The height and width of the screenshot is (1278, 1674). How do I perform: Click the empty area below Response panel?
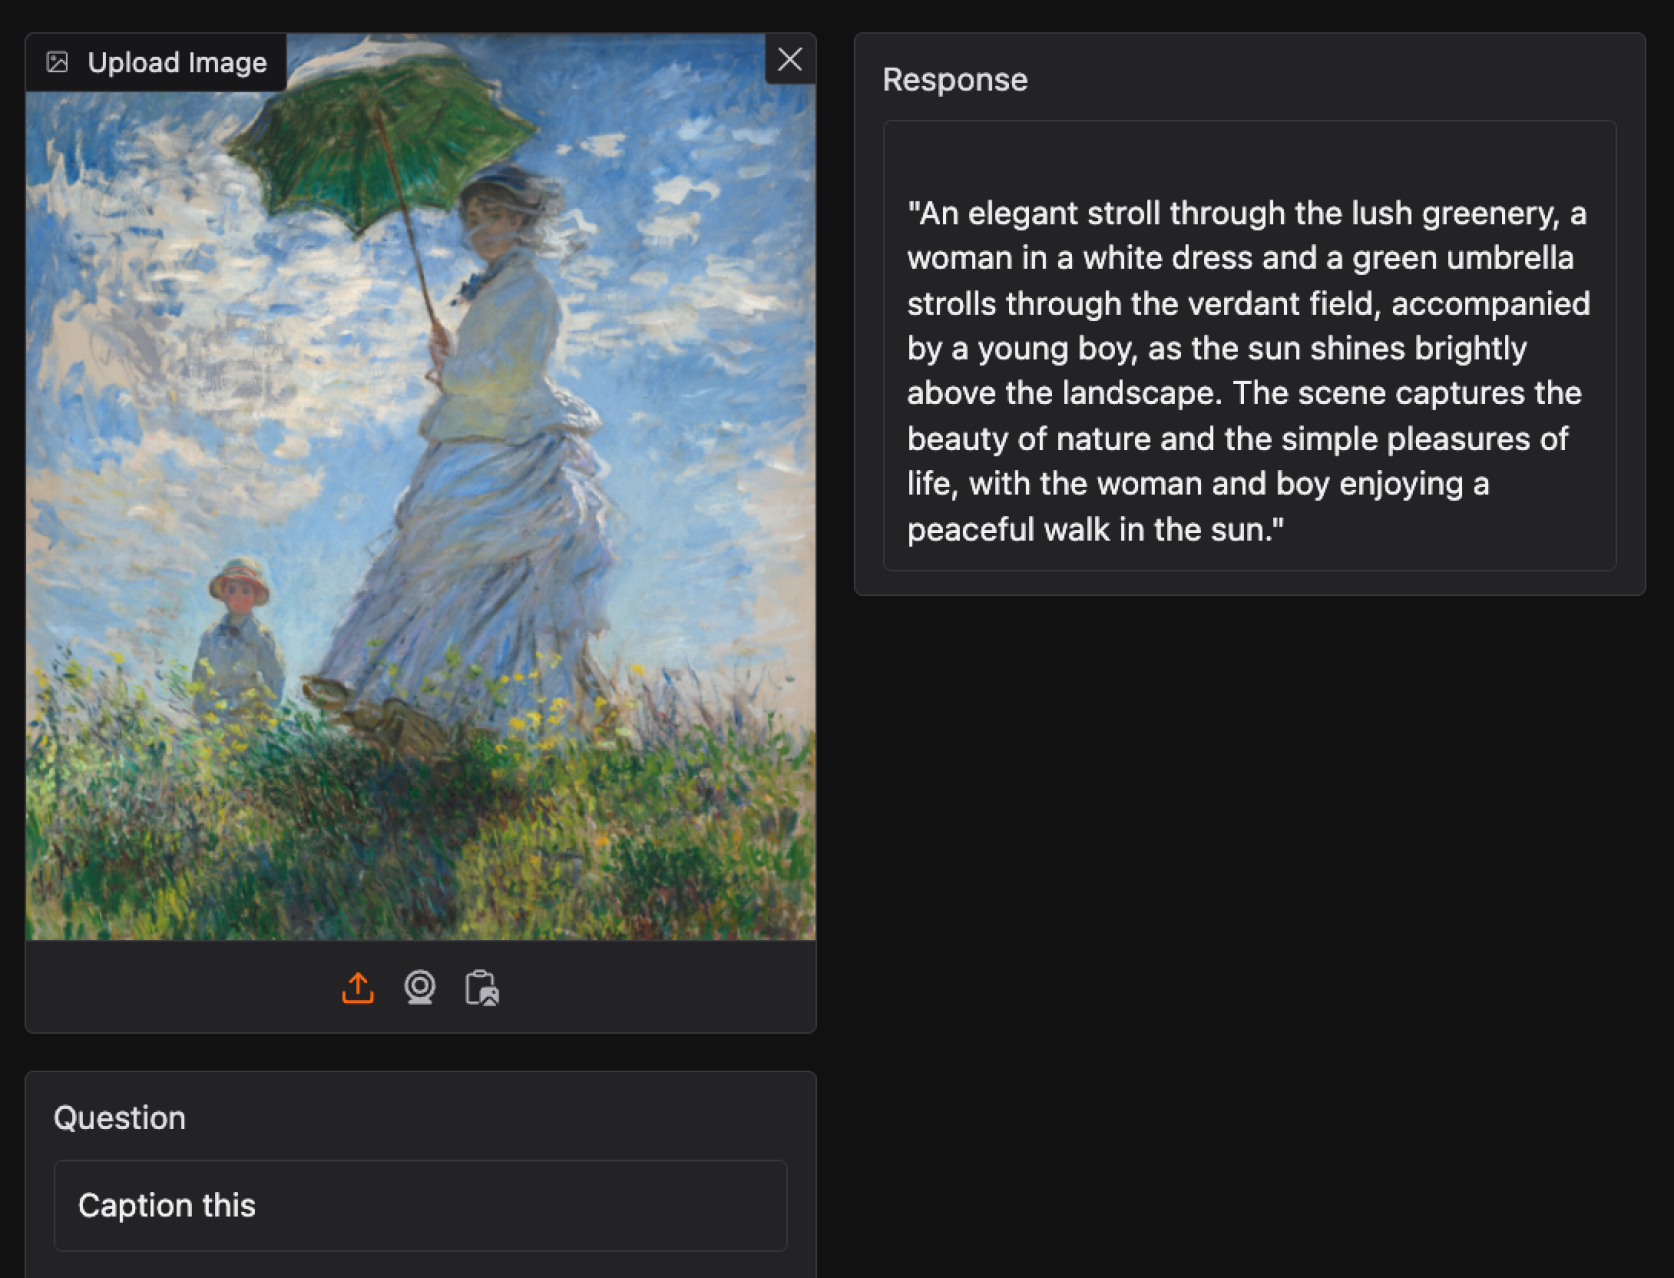coord(1249,900)
